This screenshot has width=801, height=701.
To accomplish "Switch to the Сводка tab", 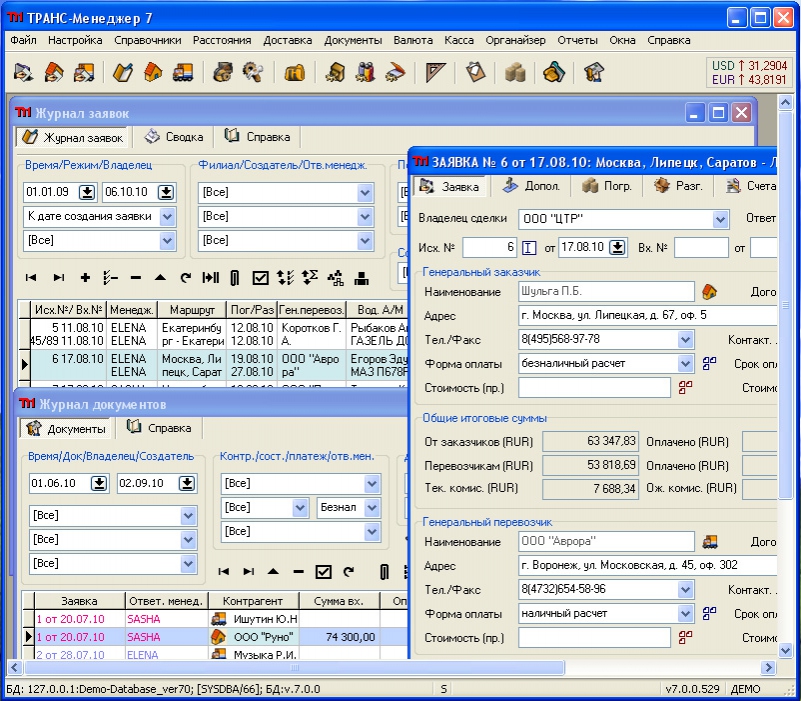I will [x=175, y=137].
